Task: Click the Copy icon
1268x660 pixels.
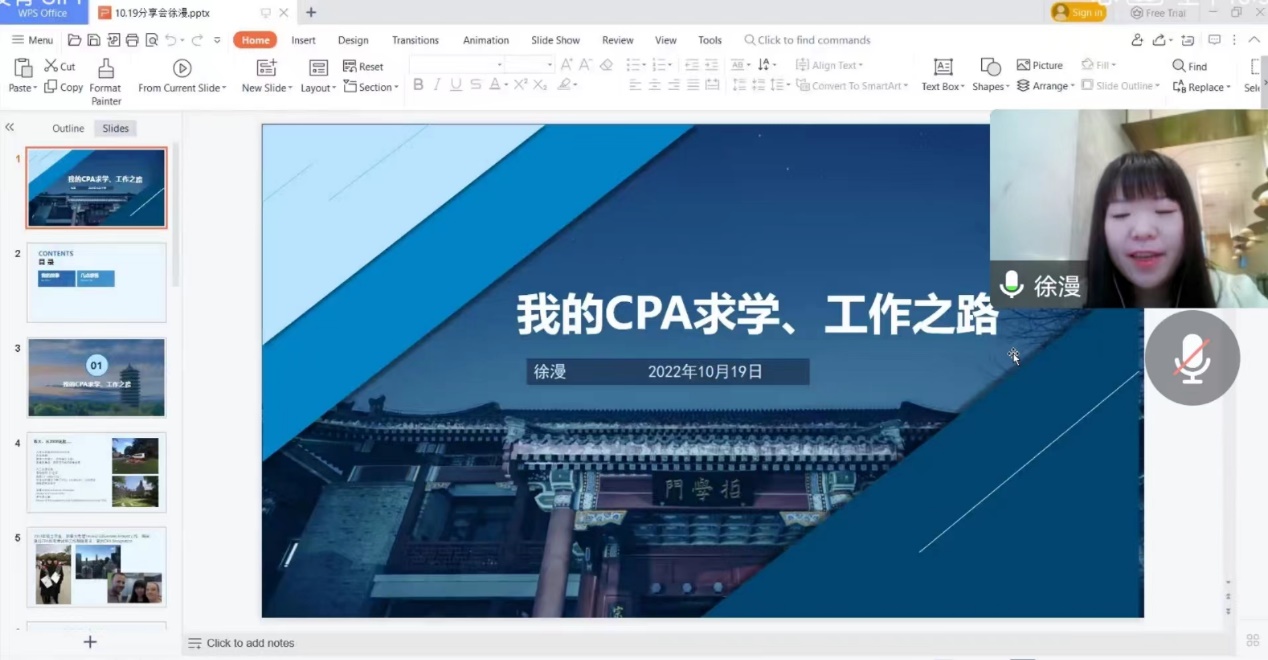Action: click(x=51, y=87)
